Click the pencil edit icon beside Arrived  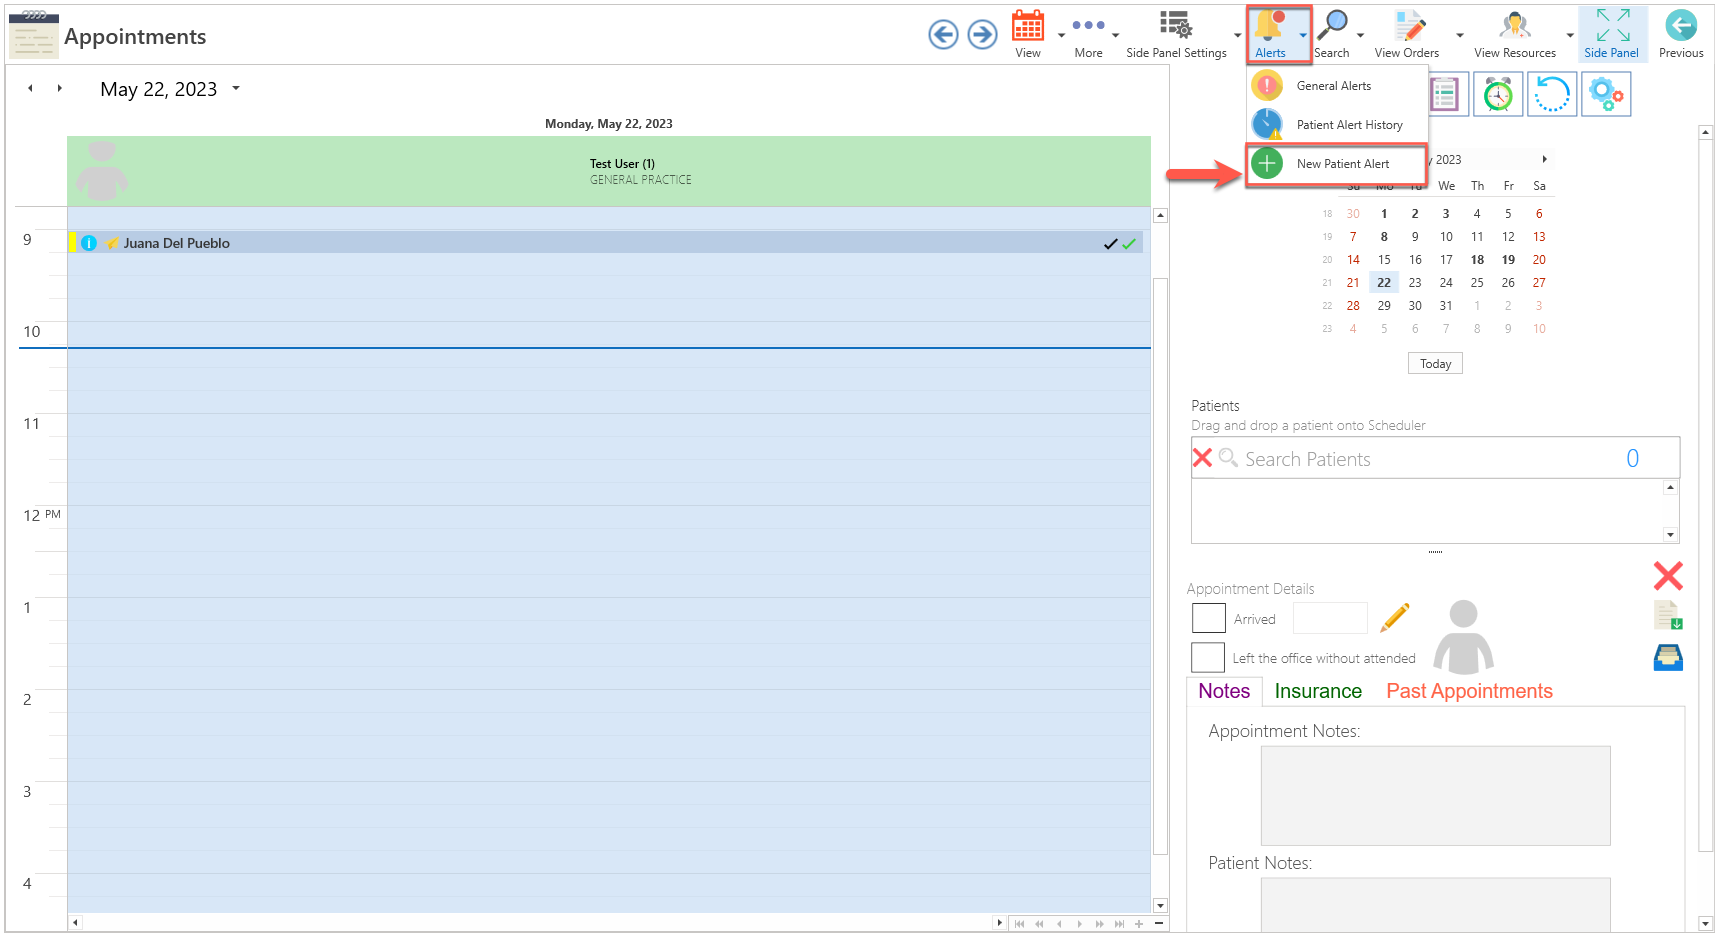tap(1395, 618)
